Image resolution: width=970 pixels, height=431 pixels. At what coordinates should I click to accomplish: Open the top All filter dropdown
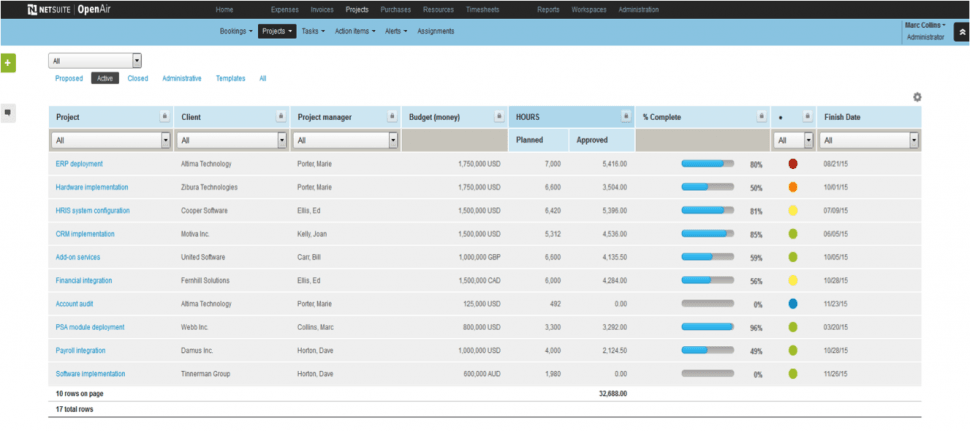pos(95,61)
